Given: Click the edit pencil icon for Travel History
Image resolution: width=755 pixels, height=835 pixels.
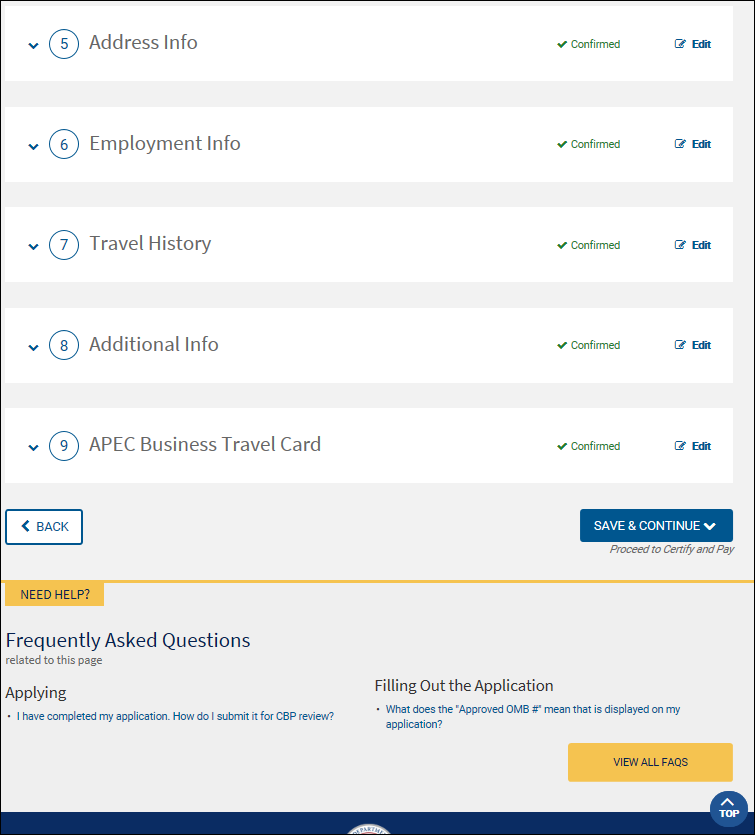Looking at the screenshot, I should [681, 245].
